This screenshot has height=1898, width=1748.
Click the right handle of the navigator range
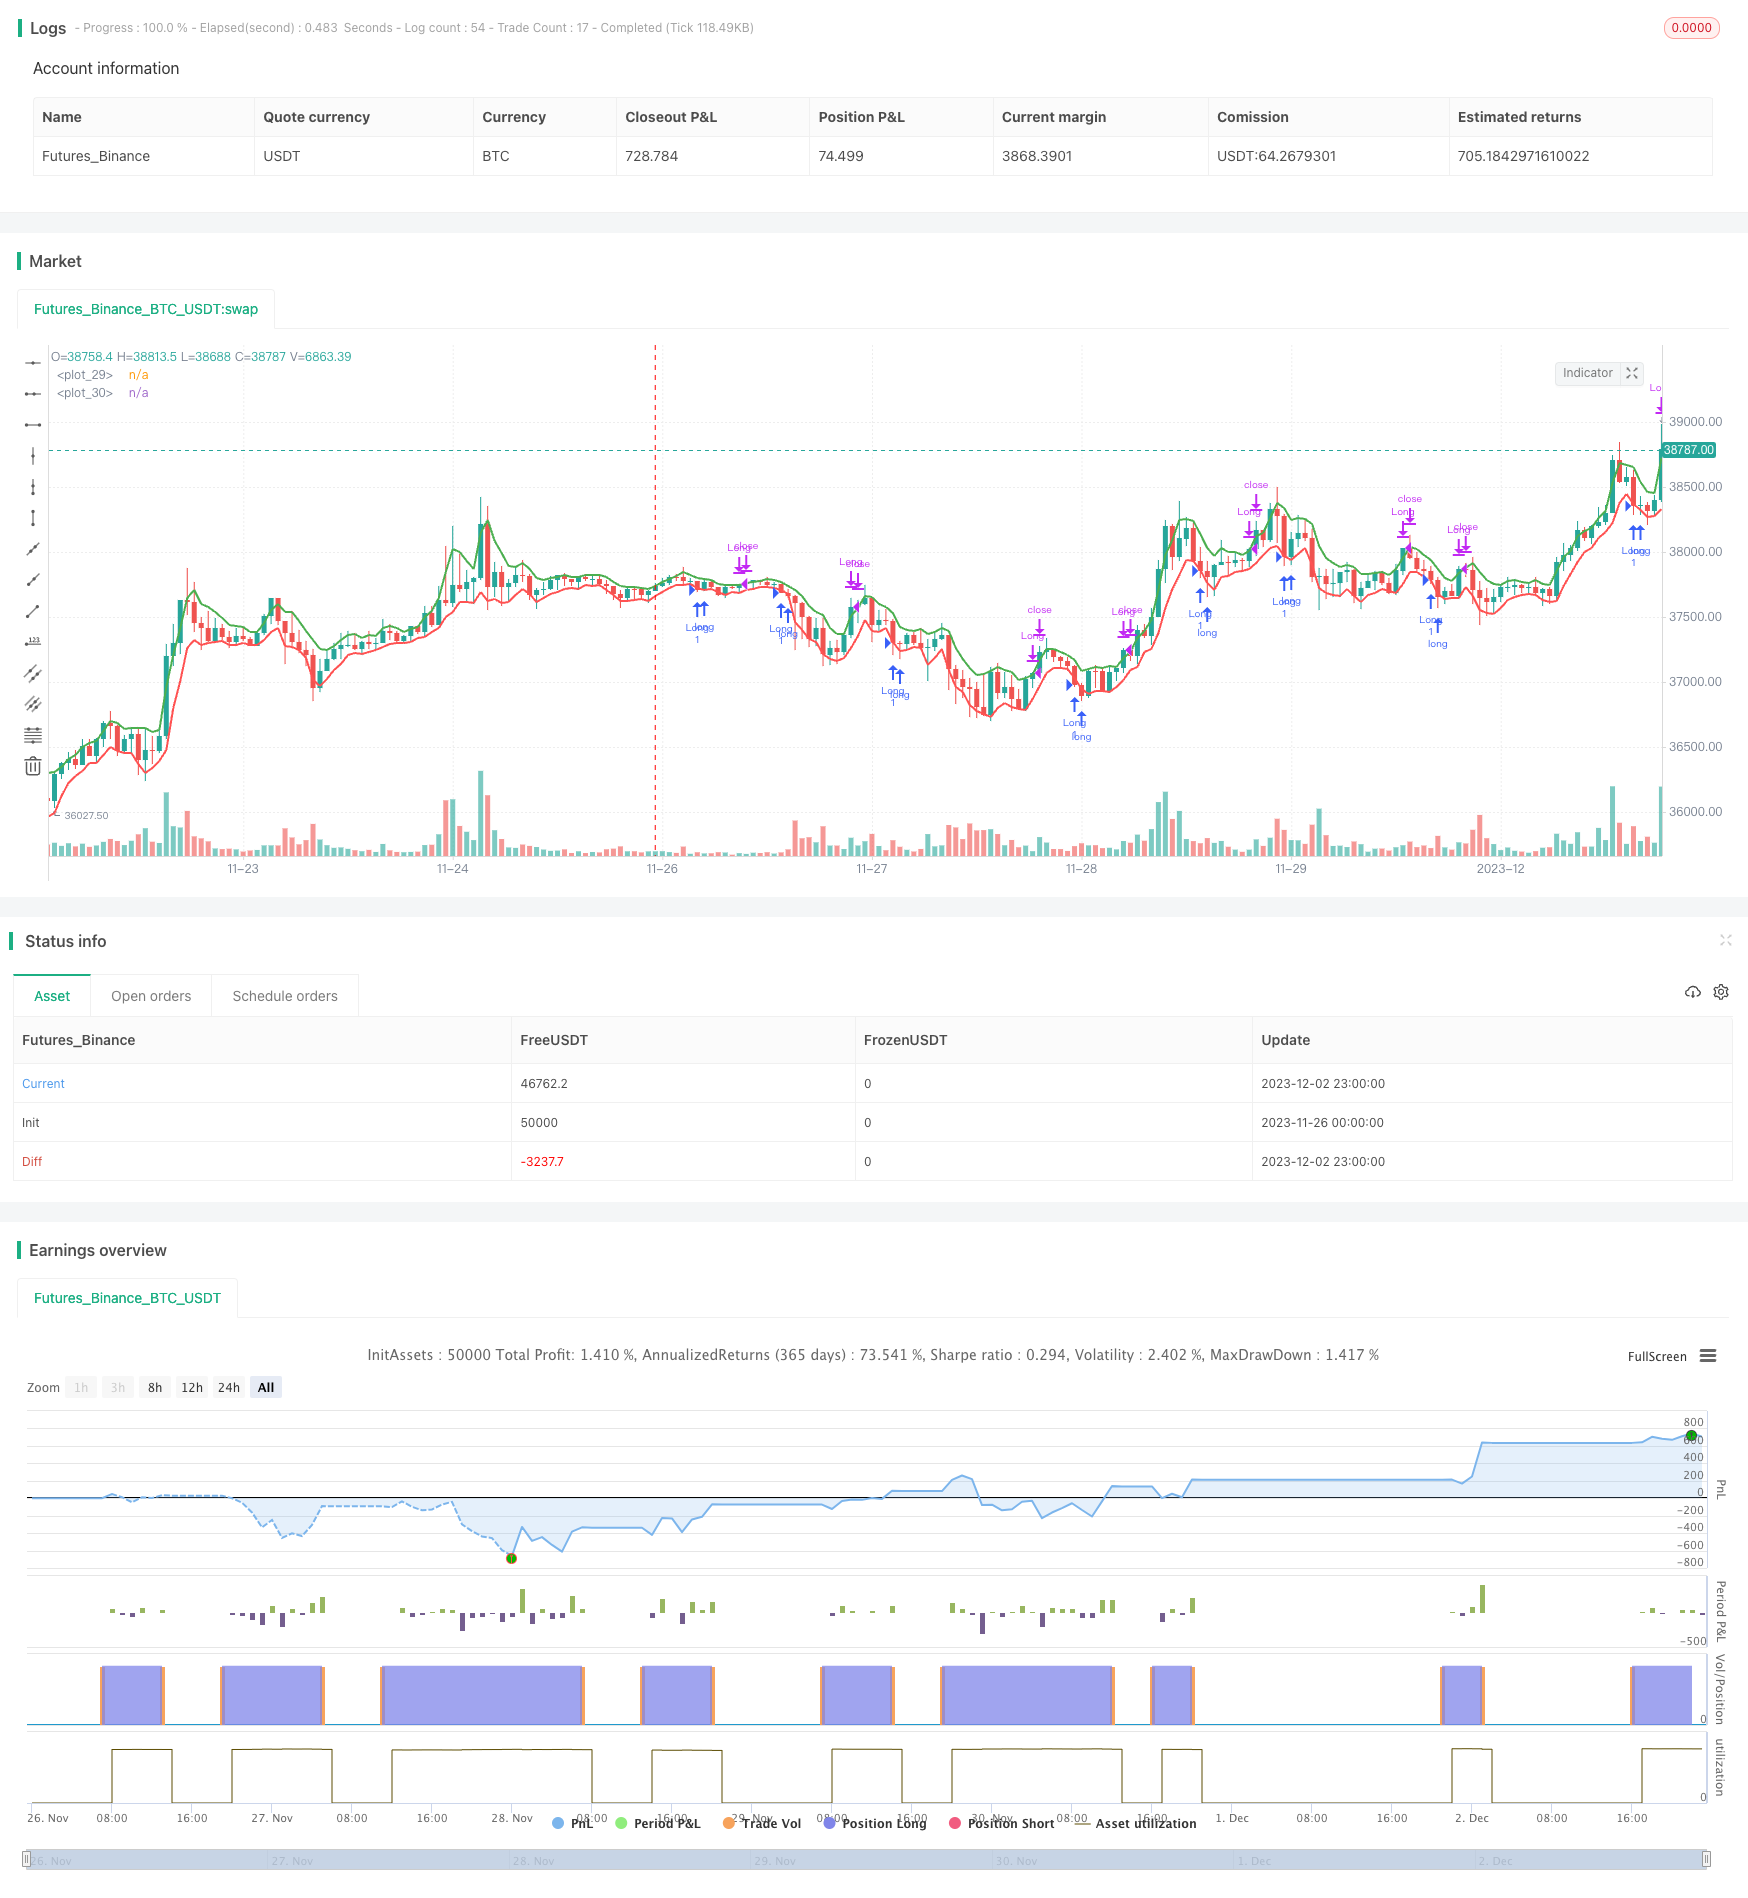click(x=1707, y=1860)
